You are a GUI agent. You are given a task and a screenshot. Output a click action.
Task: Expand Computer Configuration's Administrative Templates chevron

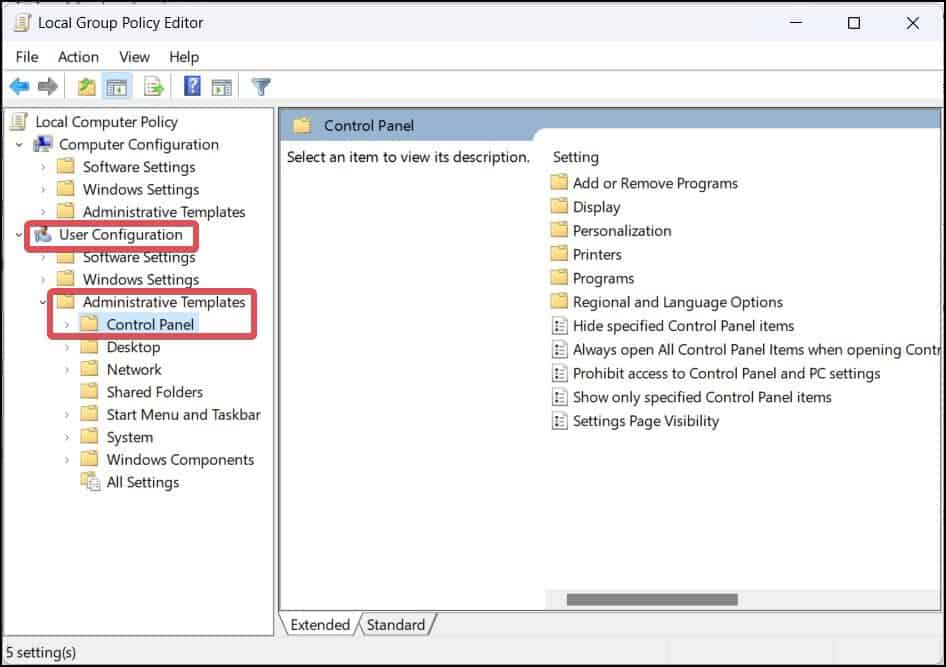43,212
